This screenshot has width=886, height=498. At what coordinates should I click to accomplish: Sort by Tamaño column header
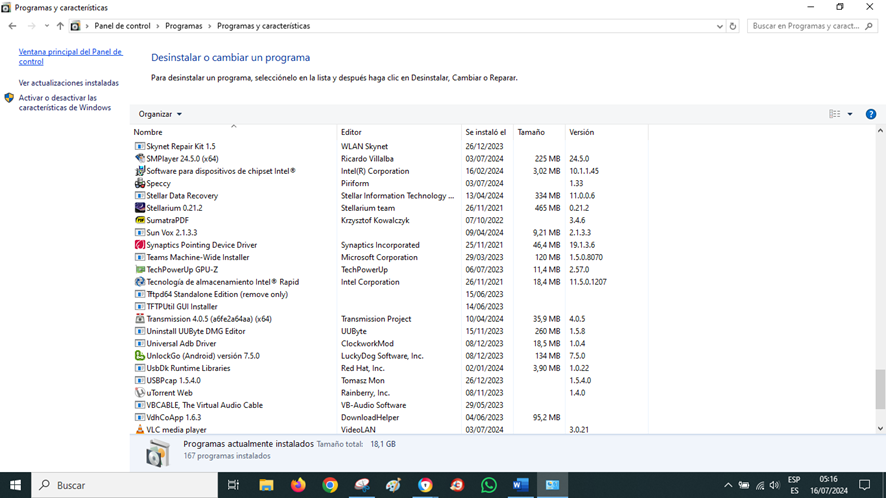click(x=539, y=132)
